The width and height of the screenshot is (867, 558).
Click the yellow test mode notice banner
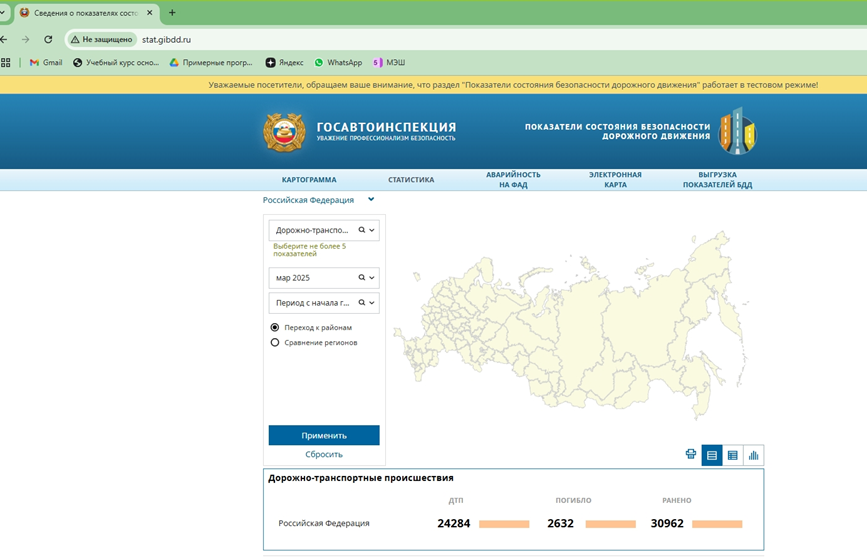(x=434, y=85)
